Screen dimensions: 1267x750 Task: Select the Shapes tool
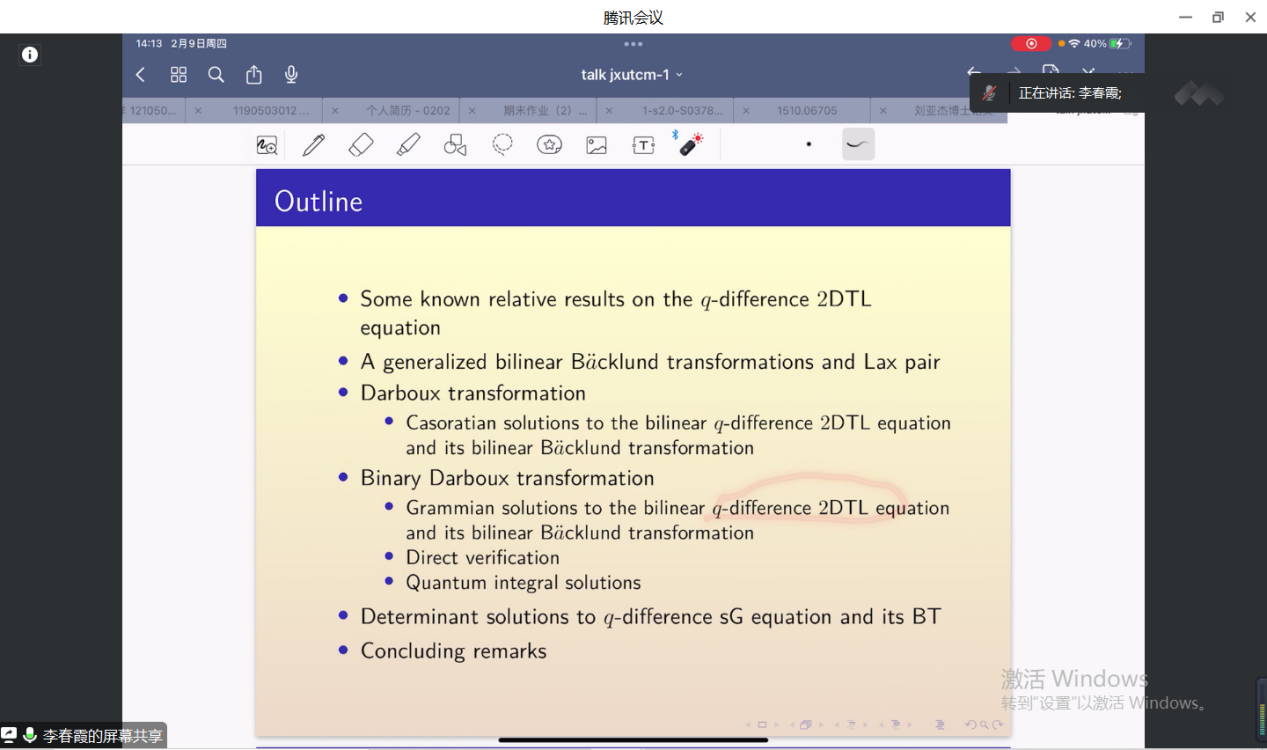pyautogui.click(x=455, y=146)
